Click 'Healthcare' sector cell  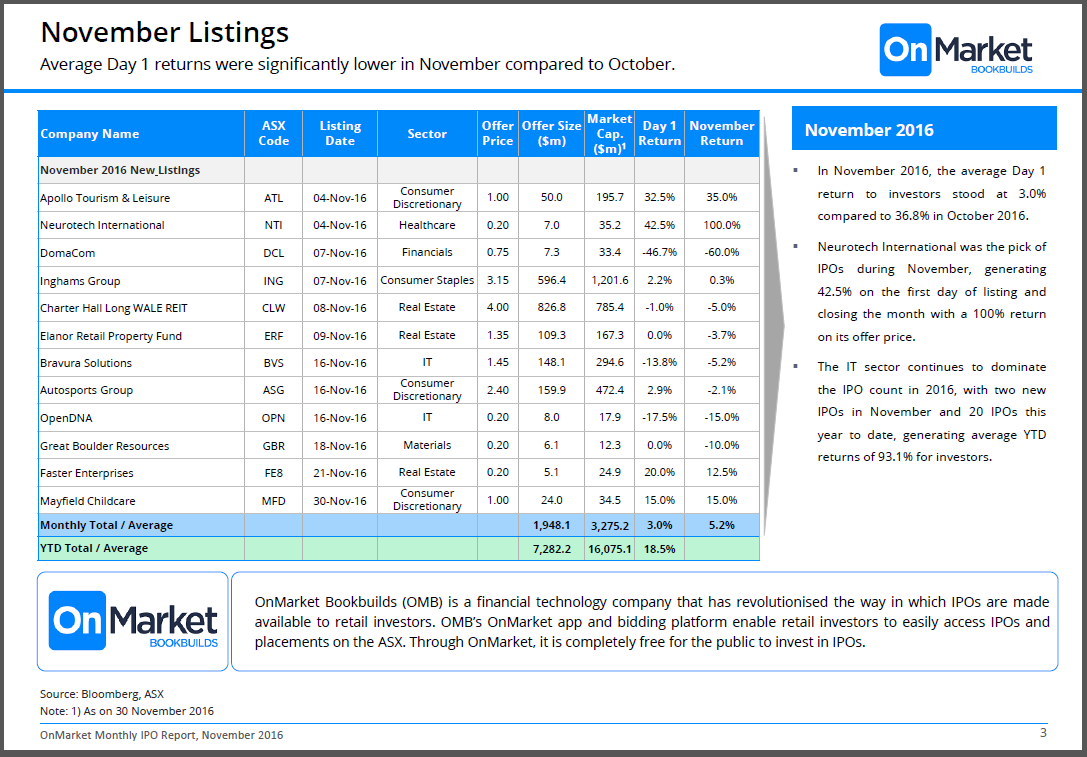427,225
